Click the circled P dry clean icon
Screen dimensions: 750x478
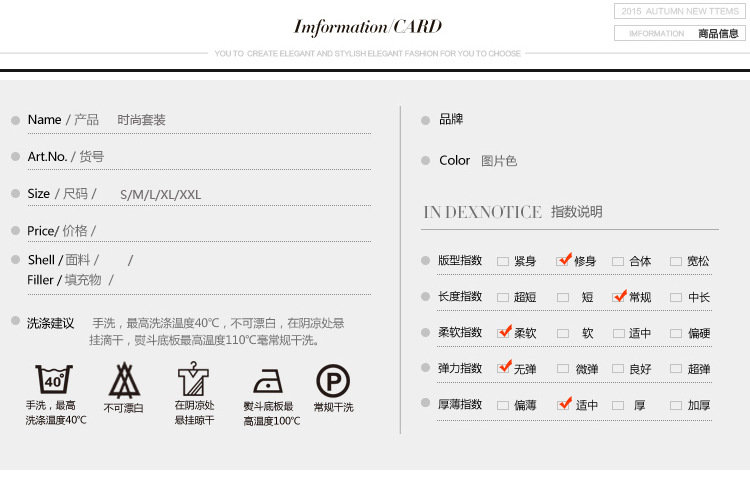(x=333, y=381)
